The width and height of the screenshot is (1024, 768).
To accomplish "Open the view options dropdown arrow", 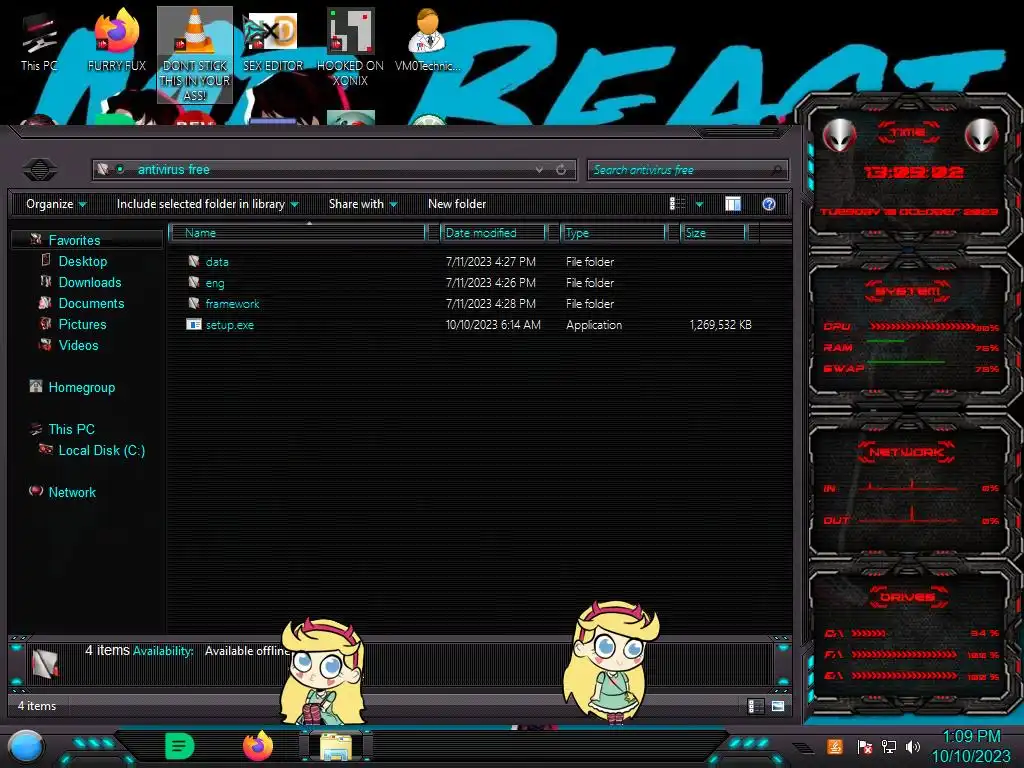I will click(699, 204).
